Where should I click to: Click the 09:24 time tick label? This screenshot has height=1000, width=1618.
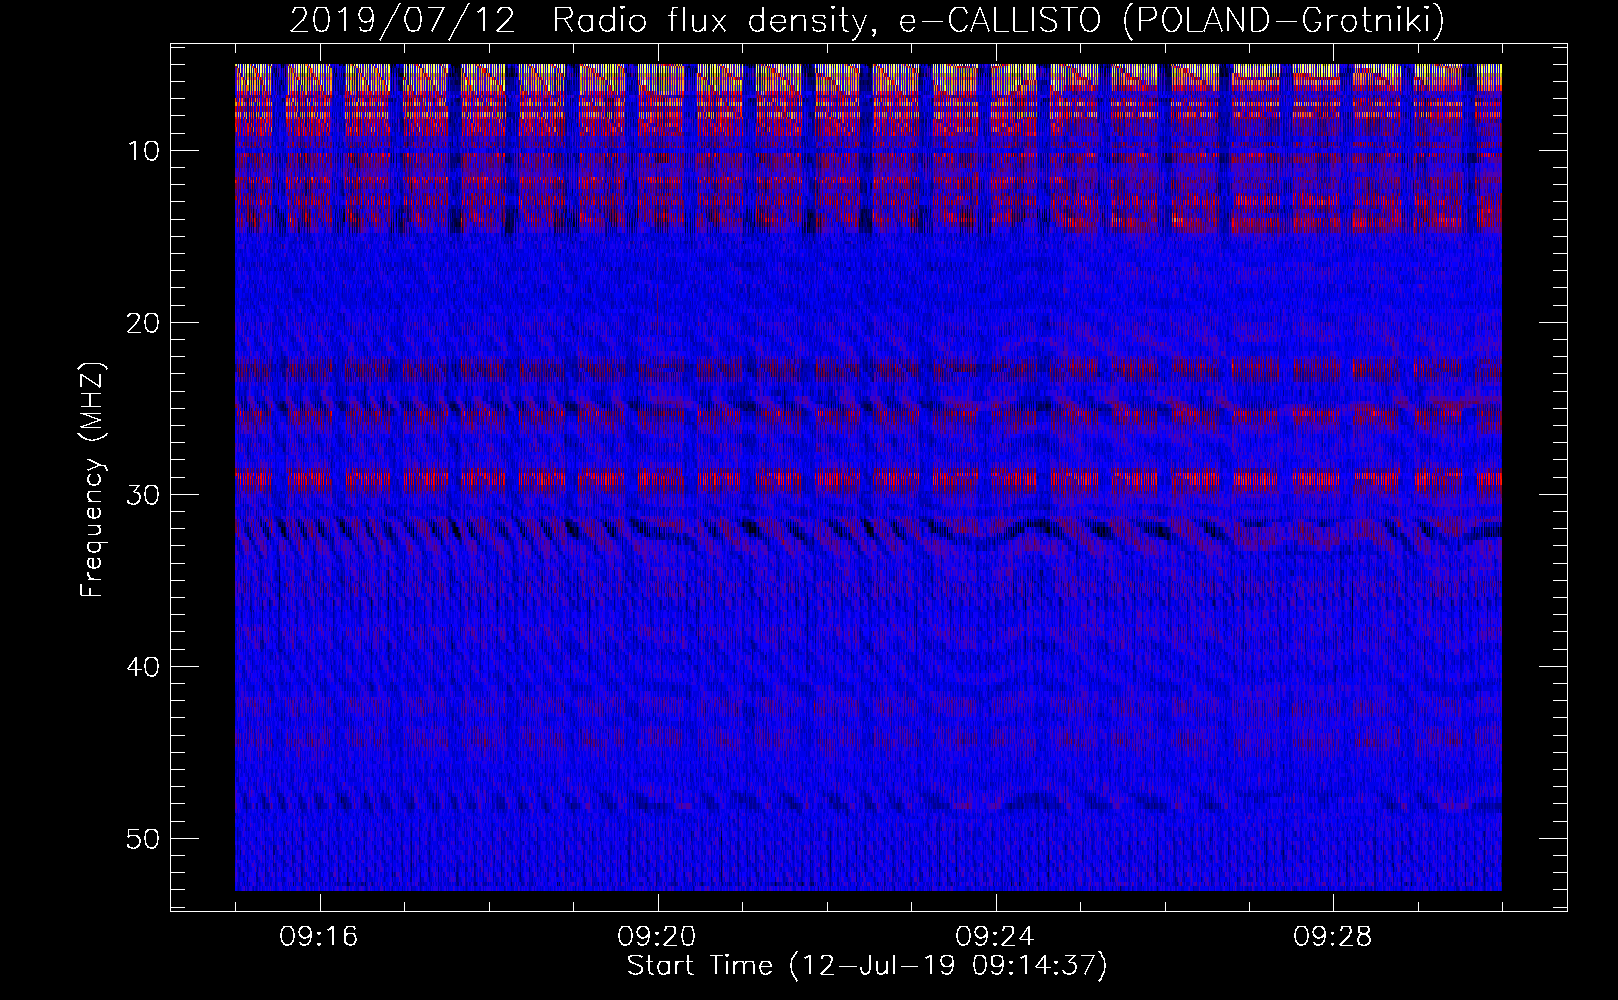coord(995,937)
